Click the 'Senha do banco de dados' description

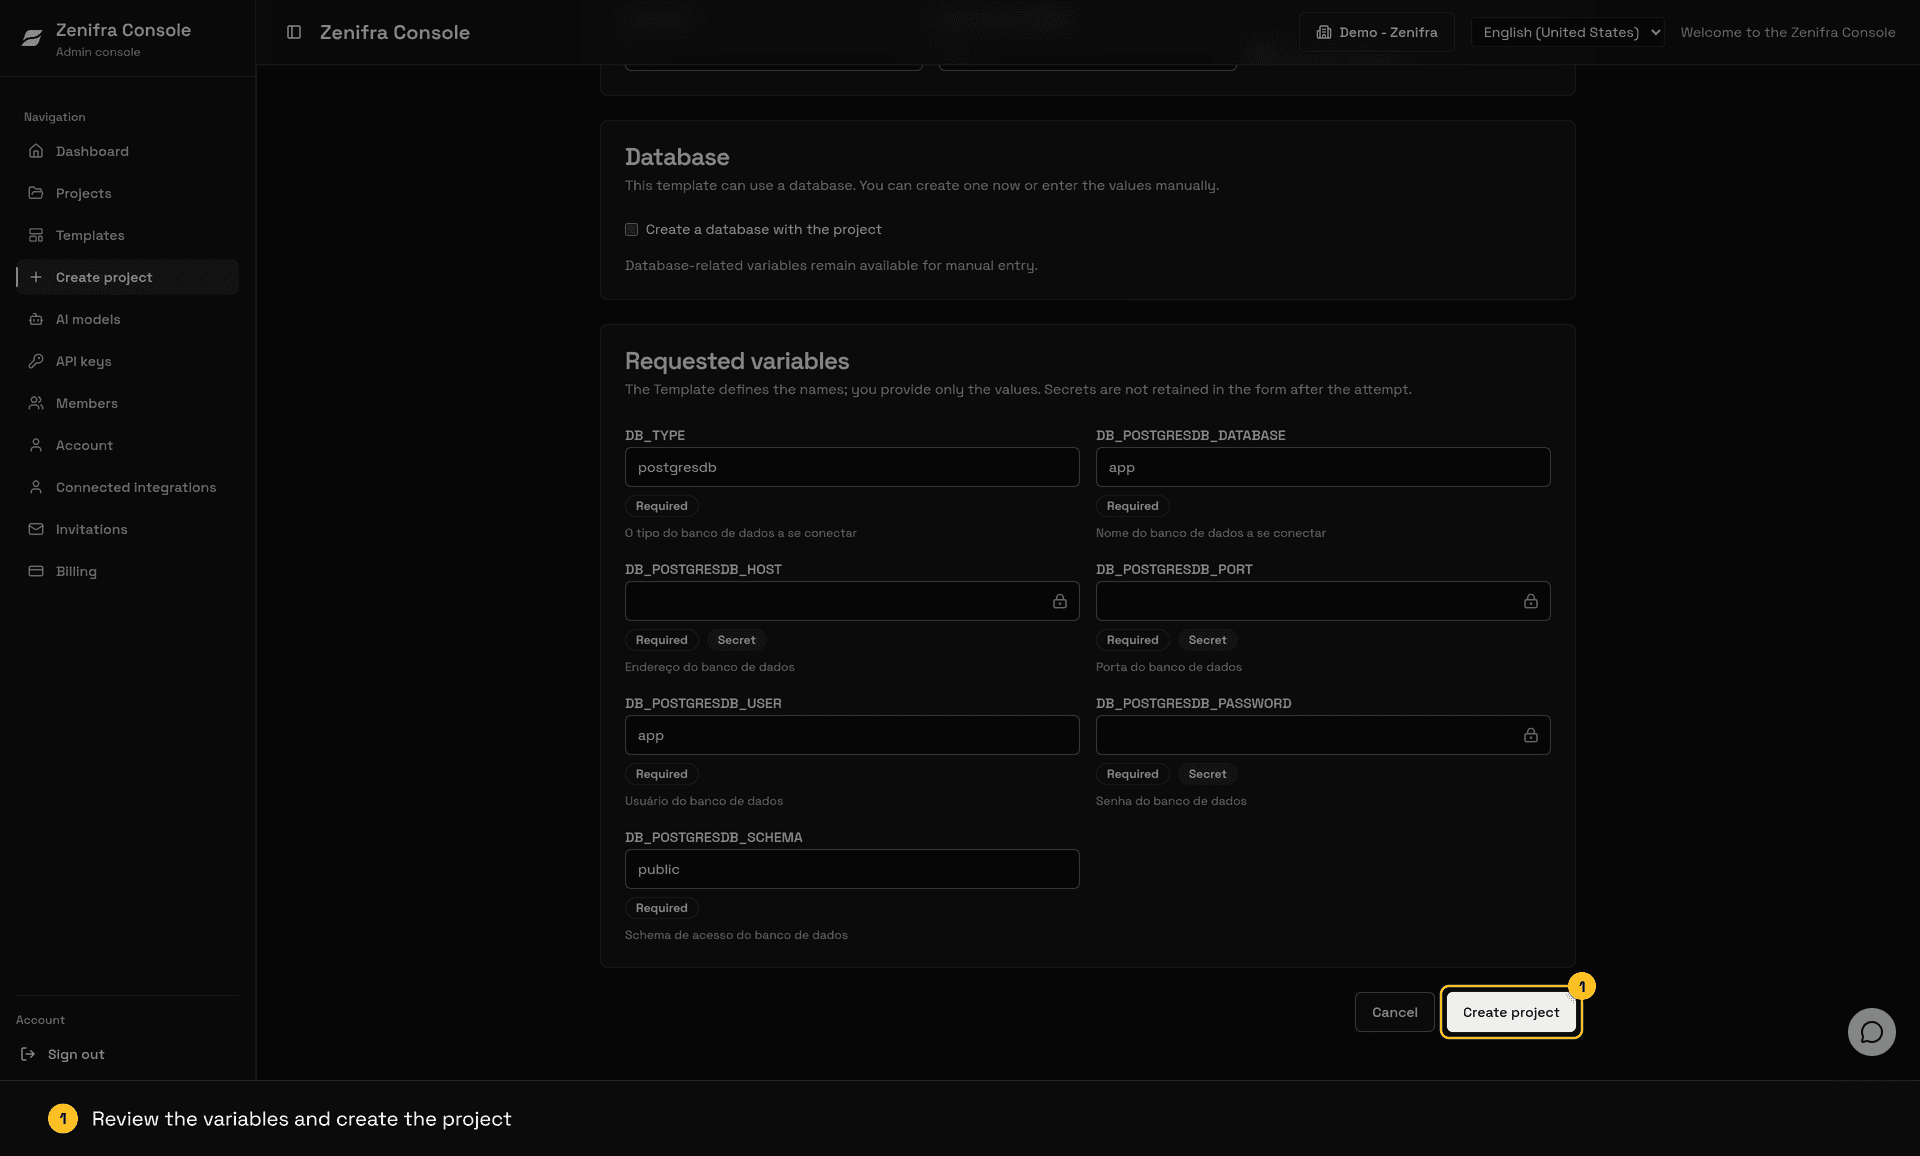click(1171, 801)
